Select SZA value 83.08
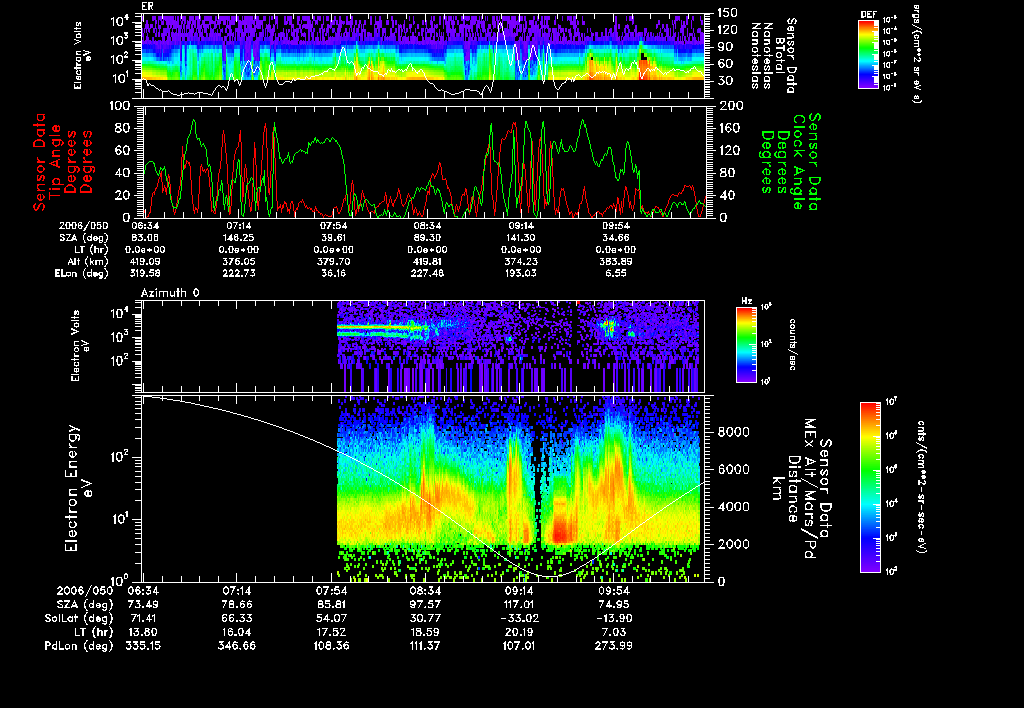The height and width of the screenshot is (708, 1024). coord(146,238)
